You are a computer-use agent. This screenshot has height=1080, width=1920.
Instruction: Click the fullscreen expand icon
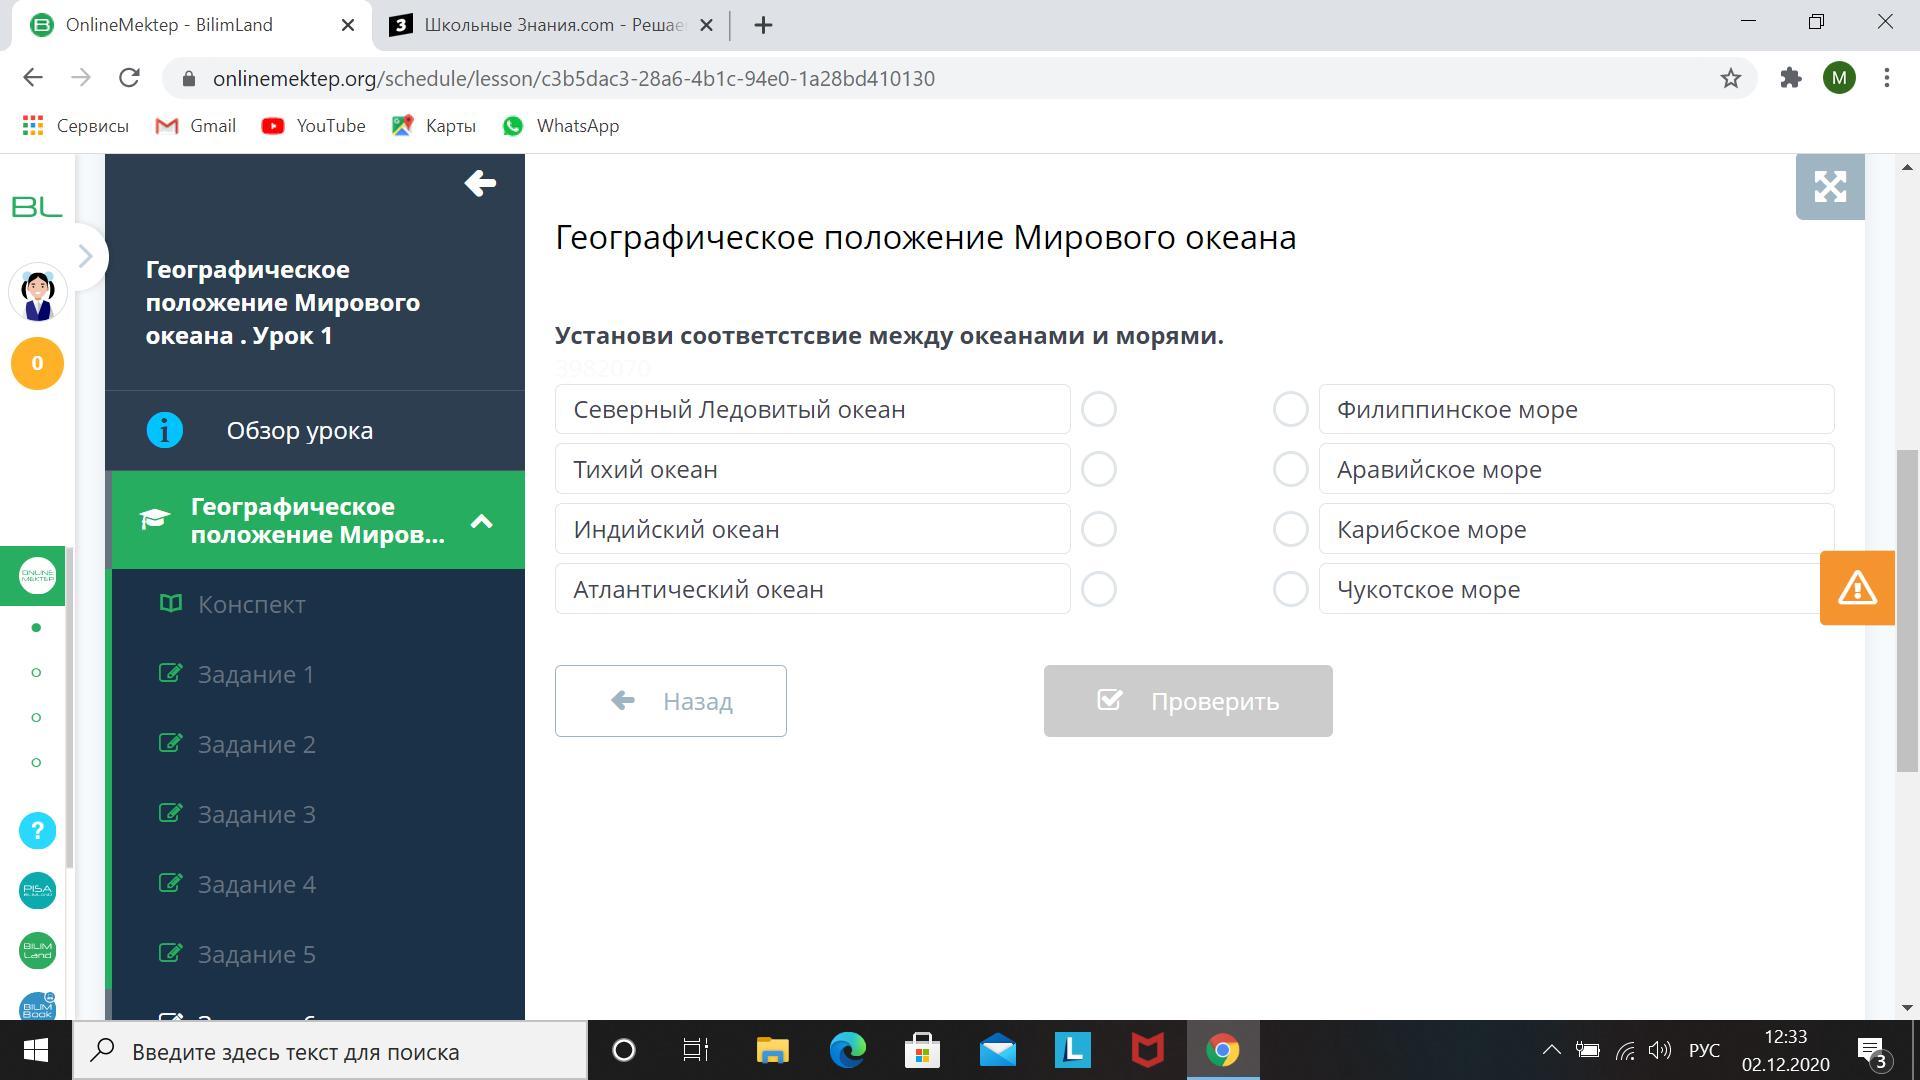click(x=1829, y=187)
